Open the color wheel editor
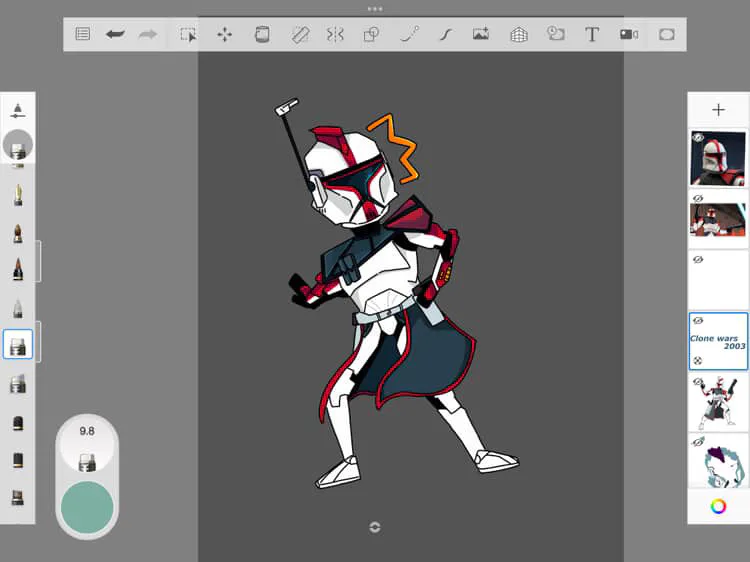 718,507
